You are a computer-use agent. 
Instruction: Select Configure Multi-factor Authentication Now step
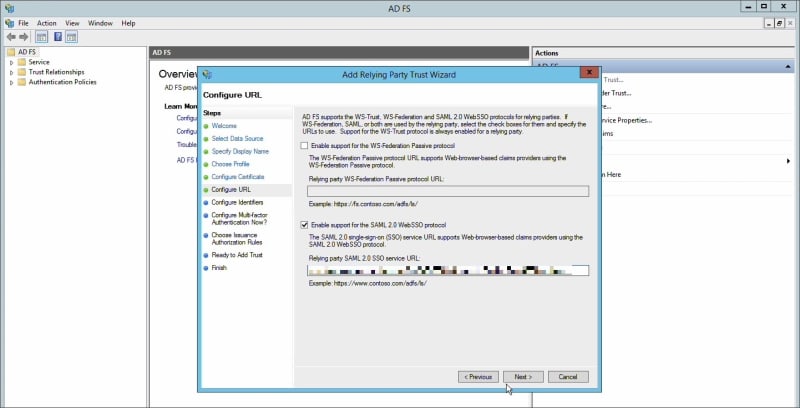pos(239,219)
